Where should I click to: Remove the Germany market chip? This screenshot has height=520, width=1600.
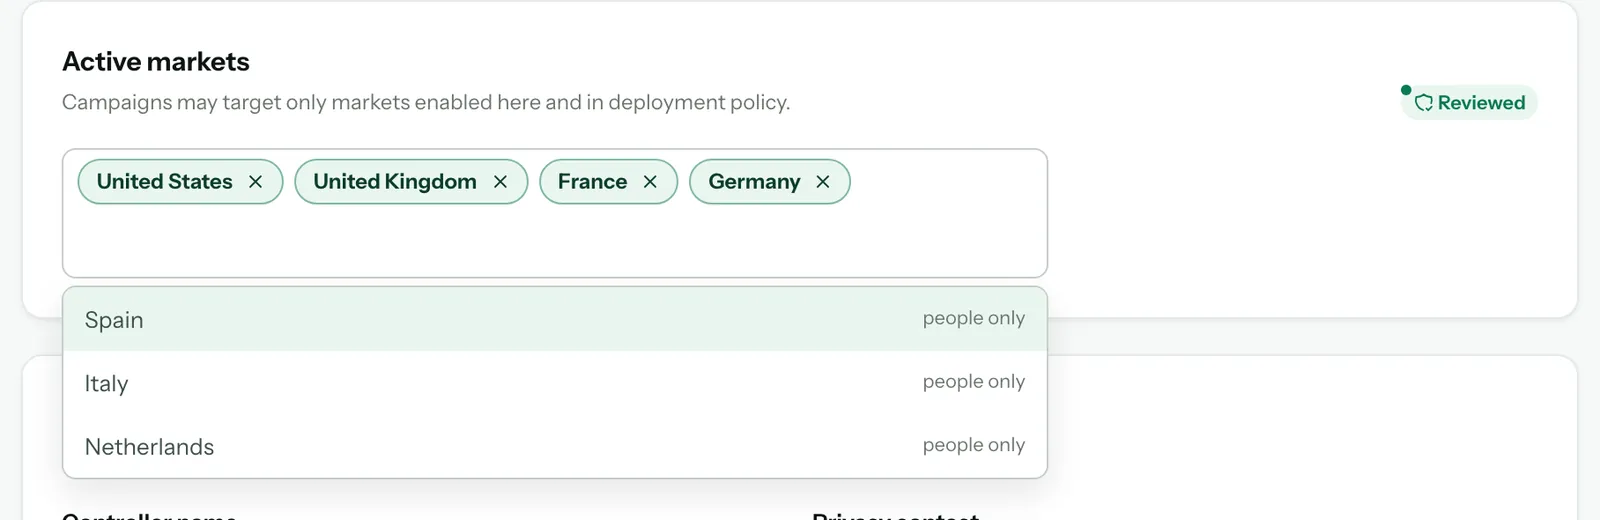tap(823, 182)
